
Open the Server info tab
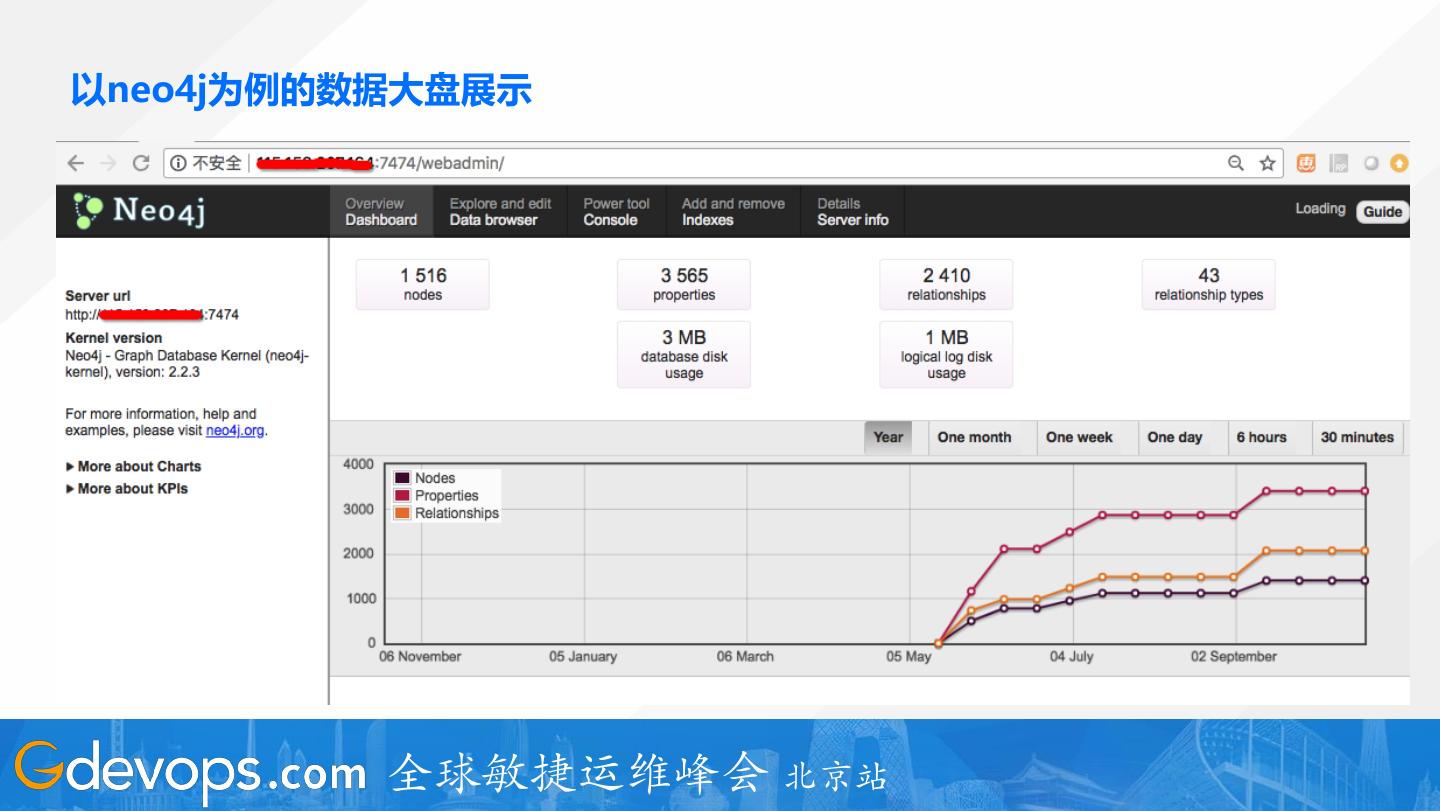(x=852, y=212)
